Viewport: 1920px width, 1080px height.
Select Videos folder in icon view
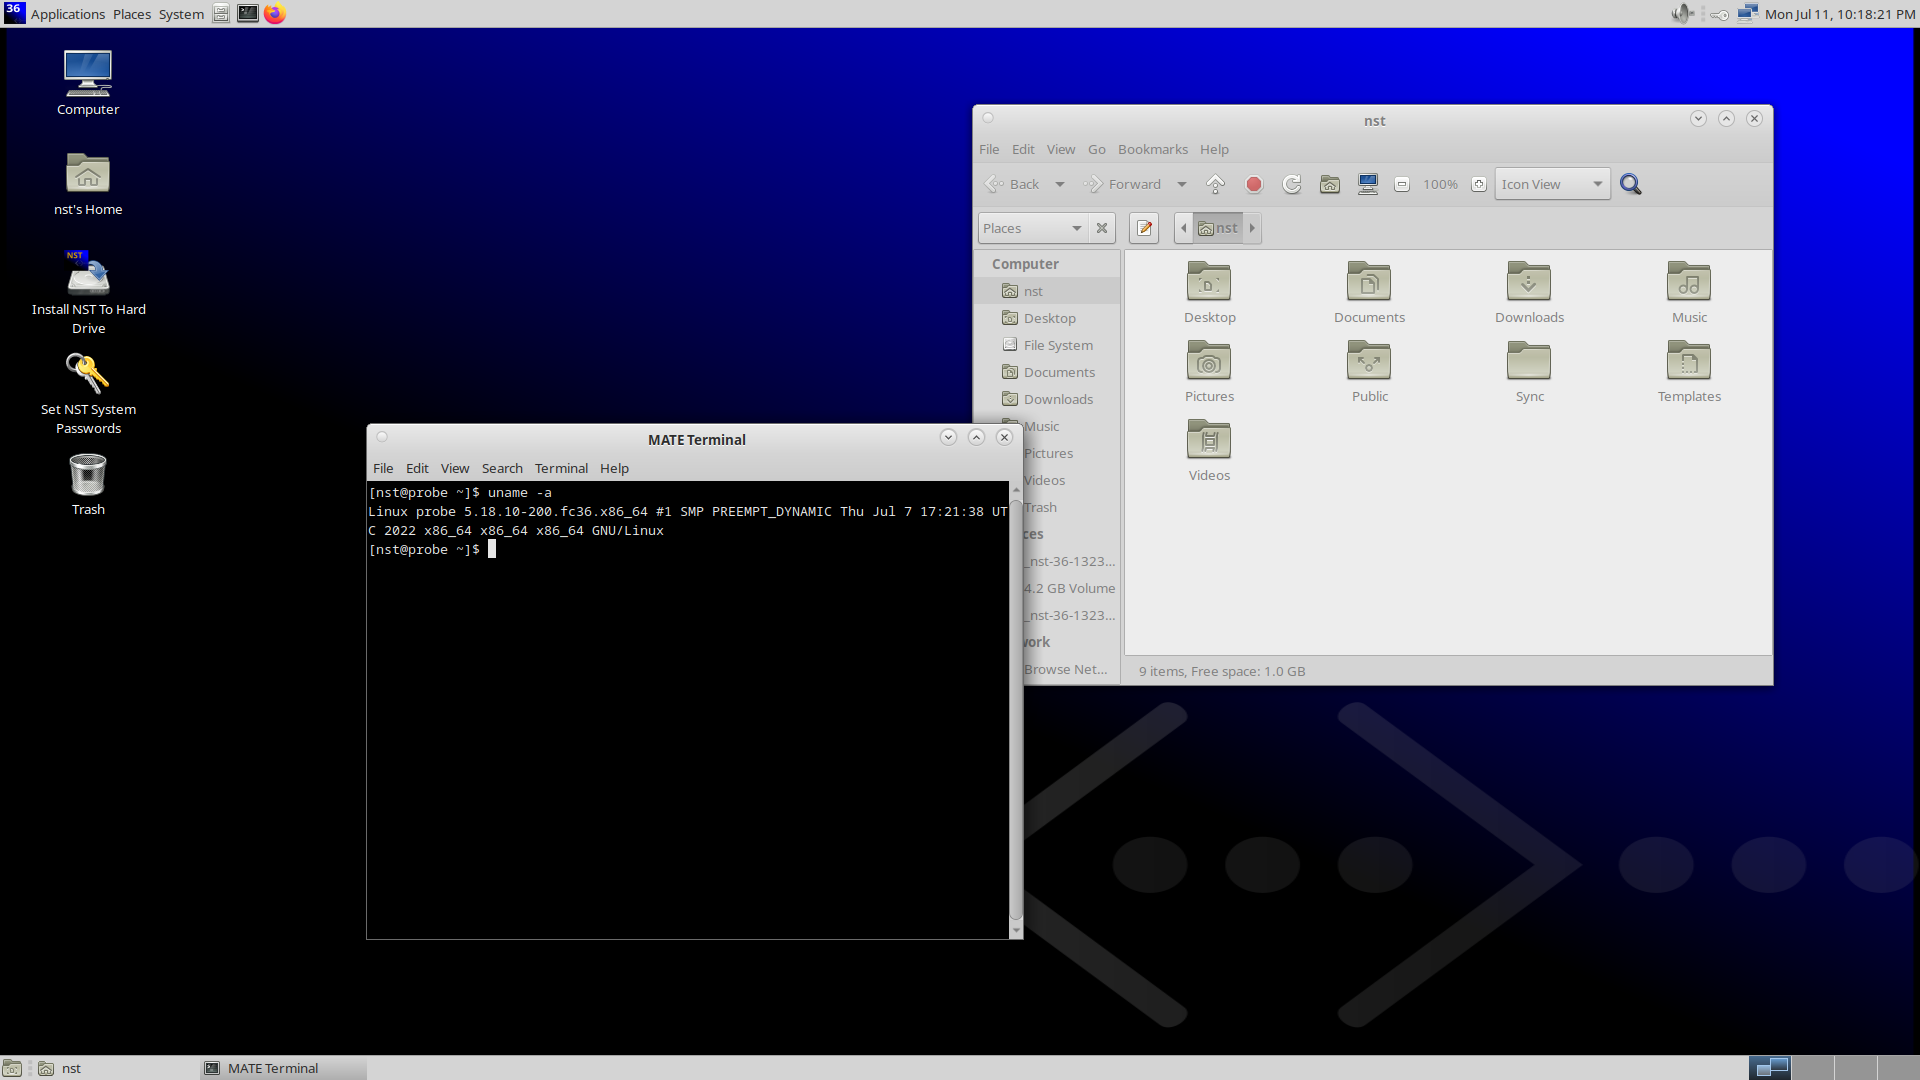(1209, 450)
